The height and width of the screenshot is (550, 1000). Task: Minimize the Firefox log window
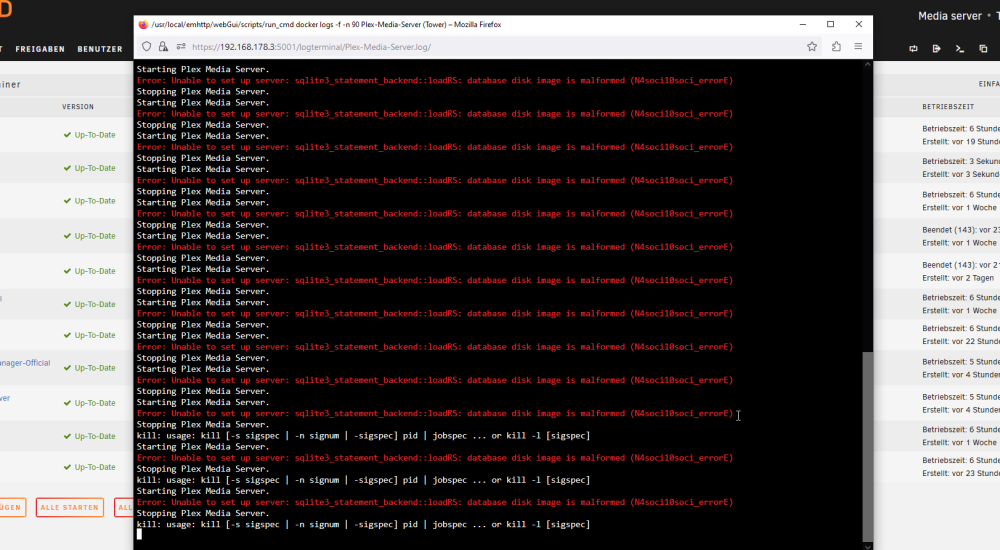[802, 24]
